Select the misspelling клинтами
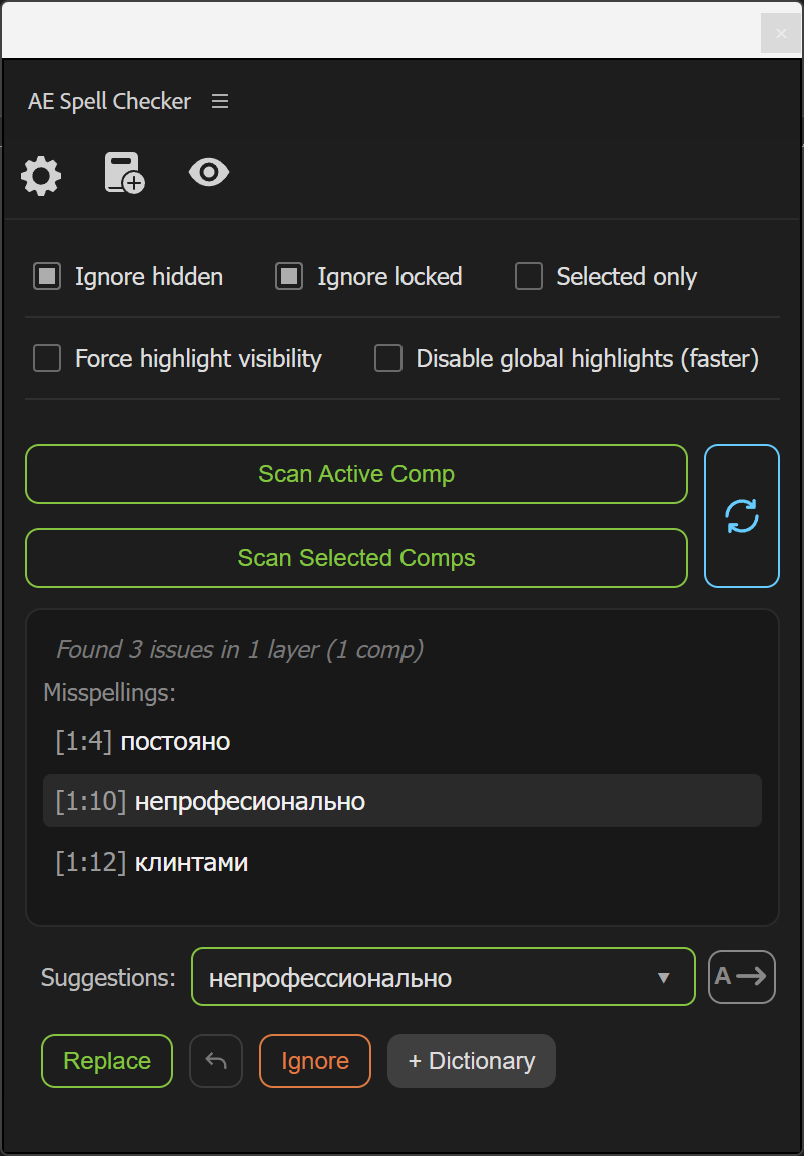804x1156 pixels. (402, 862)
